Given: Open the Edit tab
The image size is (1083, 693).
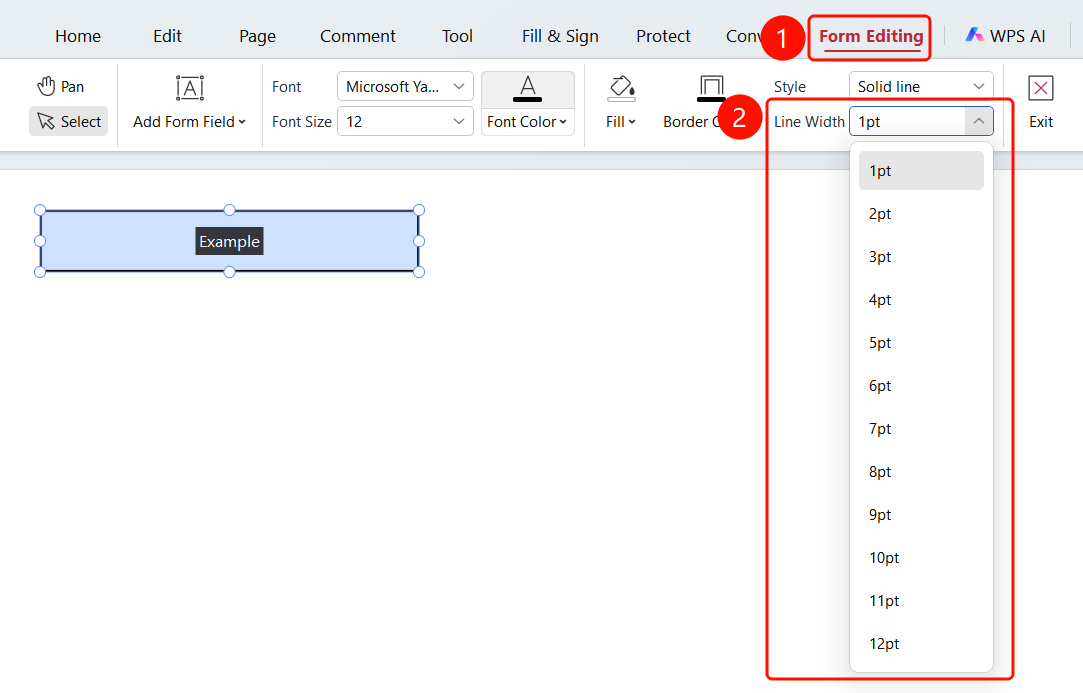Looking at the screenshot, I should click(167, 36).
